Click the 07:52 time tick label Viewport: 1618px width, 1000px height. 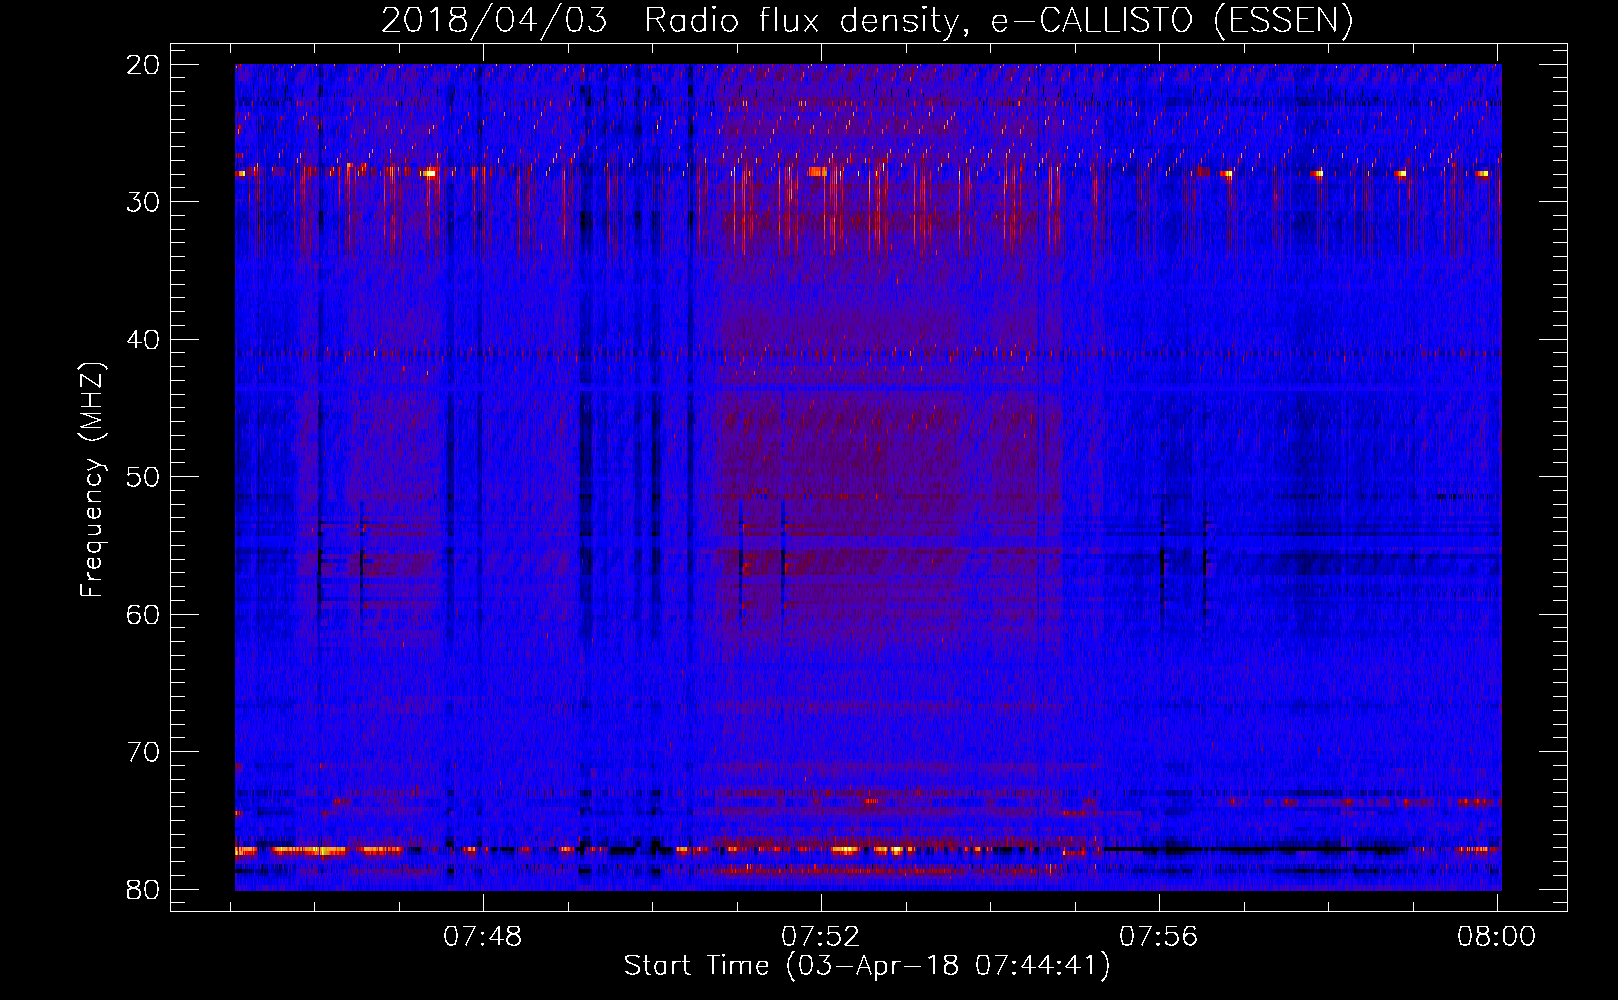coord(821,936)
